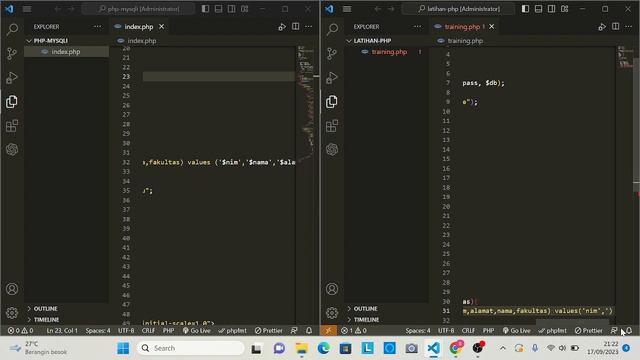Click remote indicator in right status bar
Image resolution: width=640 pixels, height=360 pixels.
(329, 330)
